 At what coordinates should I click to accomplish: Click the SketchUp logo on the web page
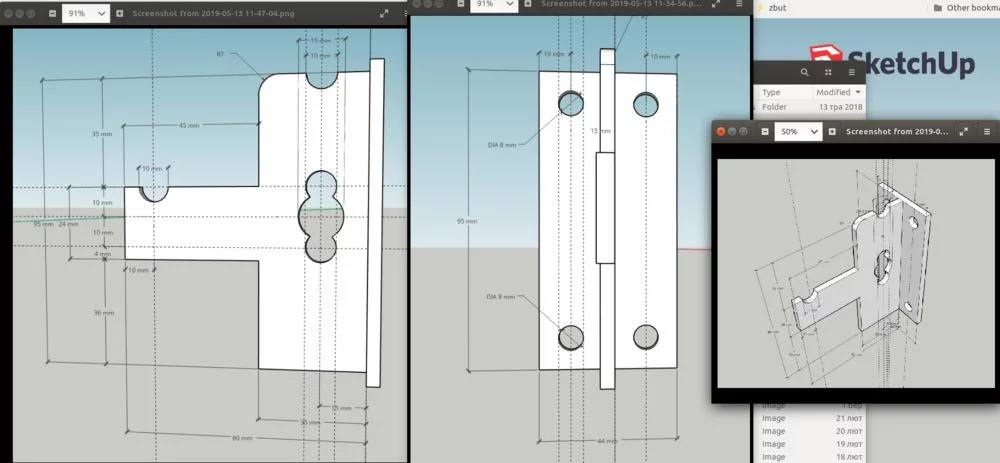pyautogui.click(x=892, y=62)
